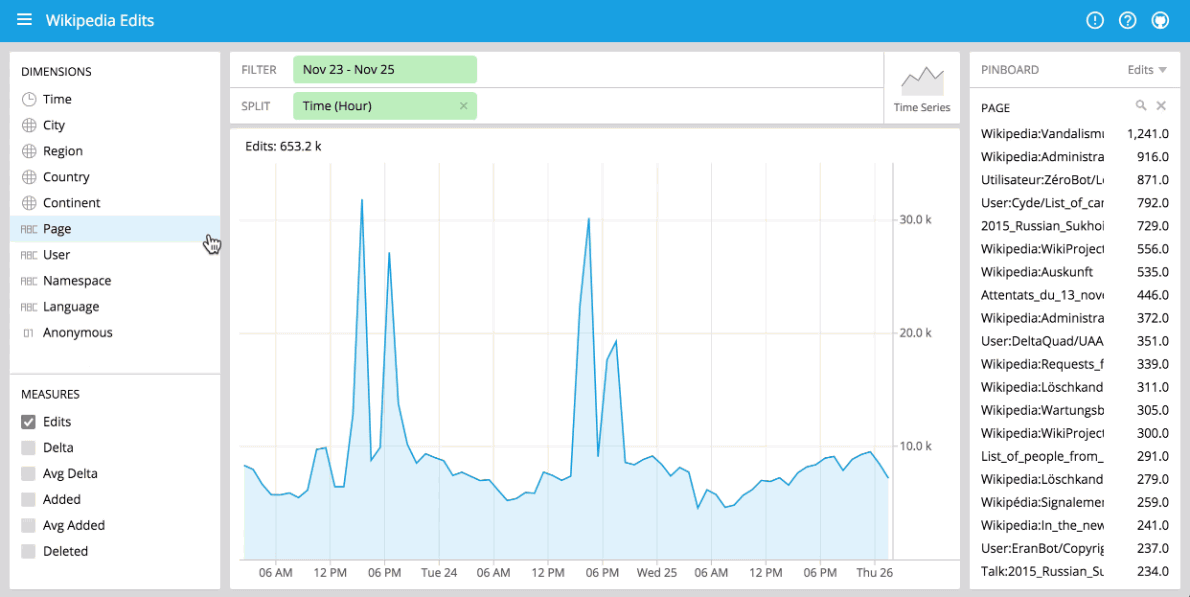This screenshot has height=597, width=1190.
Task: Click the ABC icon beside Language
Action: 29,306
